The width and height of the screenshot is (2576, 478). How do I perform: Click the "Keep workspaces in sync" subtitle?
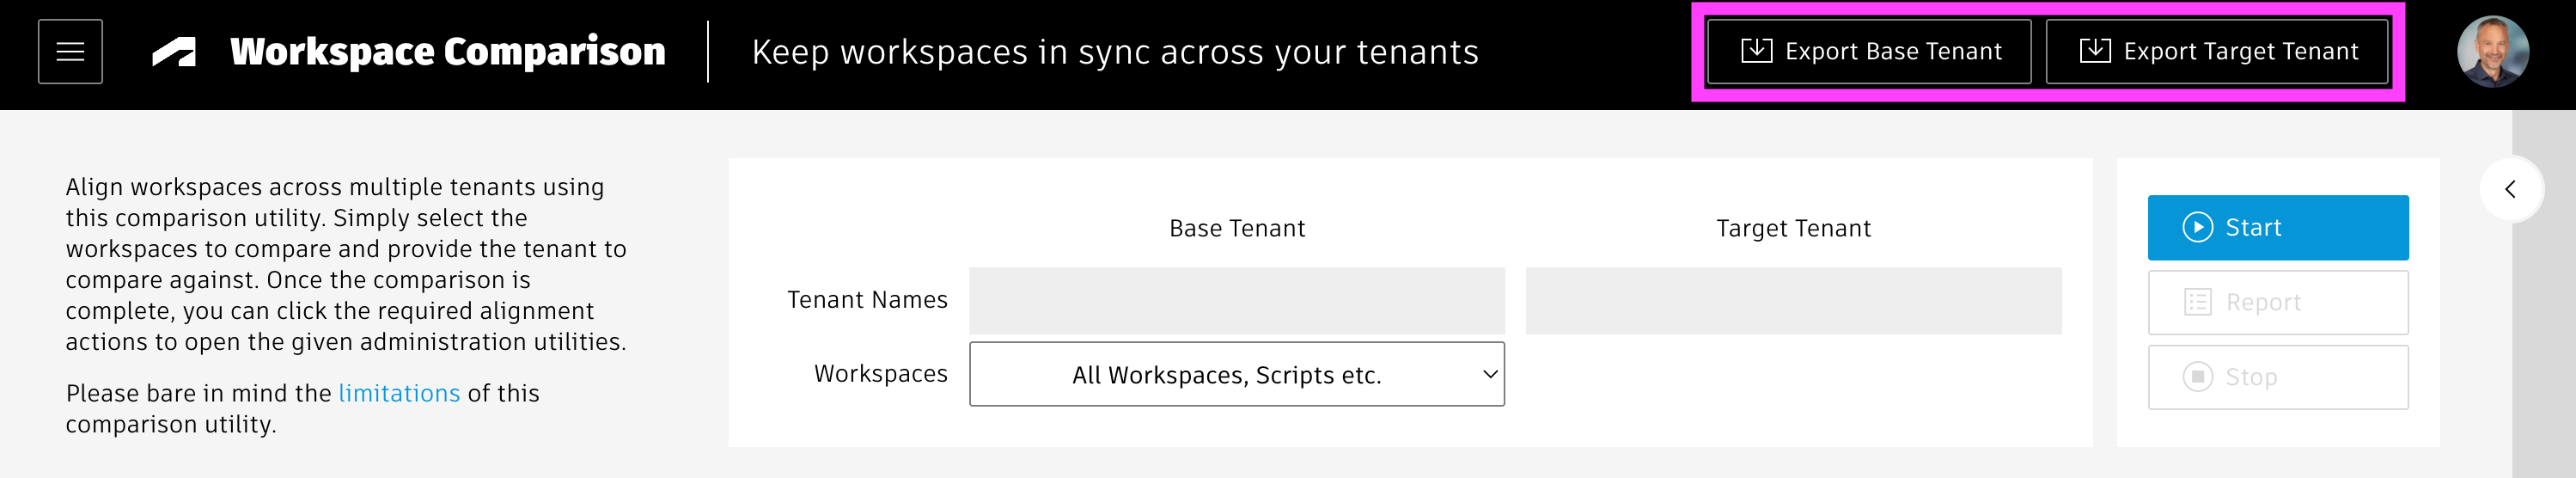tap(1114, 52)
